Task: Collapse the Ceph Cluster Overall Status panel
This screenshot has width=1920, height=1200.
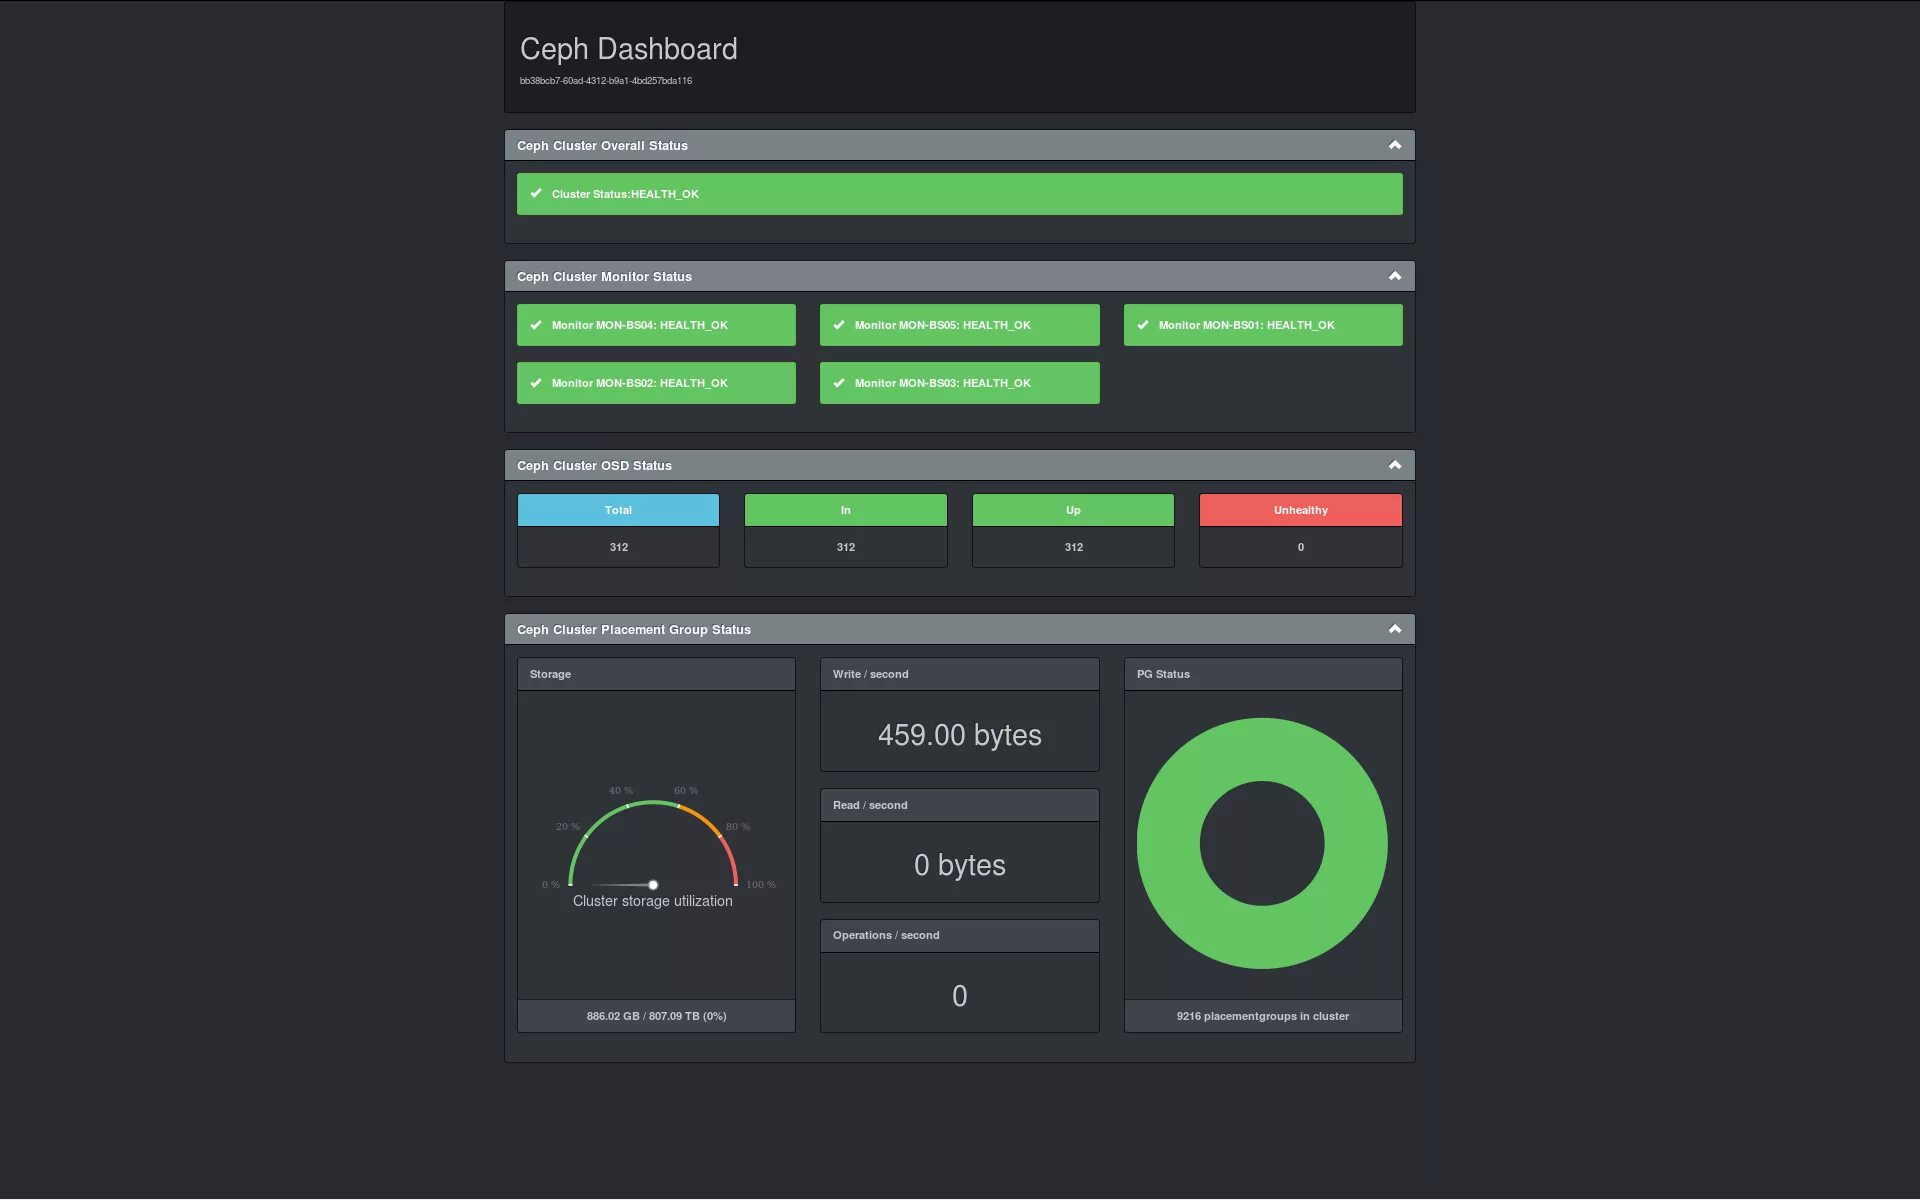Action: tap(1394, 146)
